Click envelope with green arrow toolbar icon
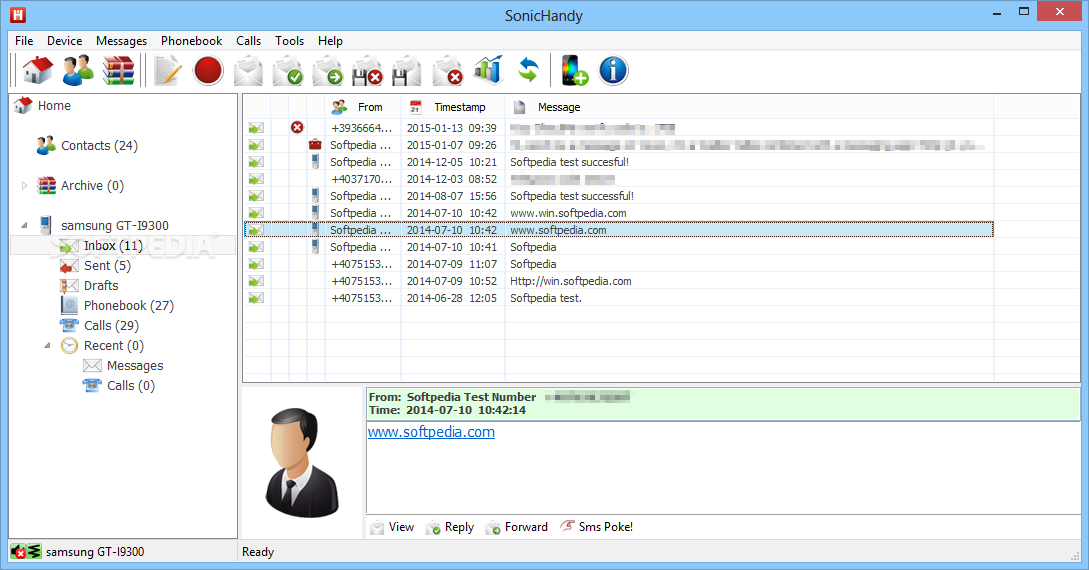This screenshot has width=1089, height=570. pyautogui.click(x=327, y=70)
